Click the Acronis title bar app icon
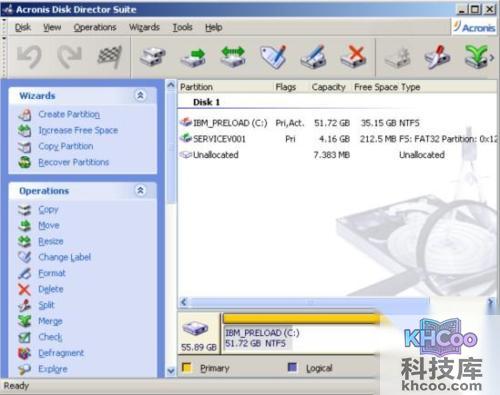 coord(7,10)
